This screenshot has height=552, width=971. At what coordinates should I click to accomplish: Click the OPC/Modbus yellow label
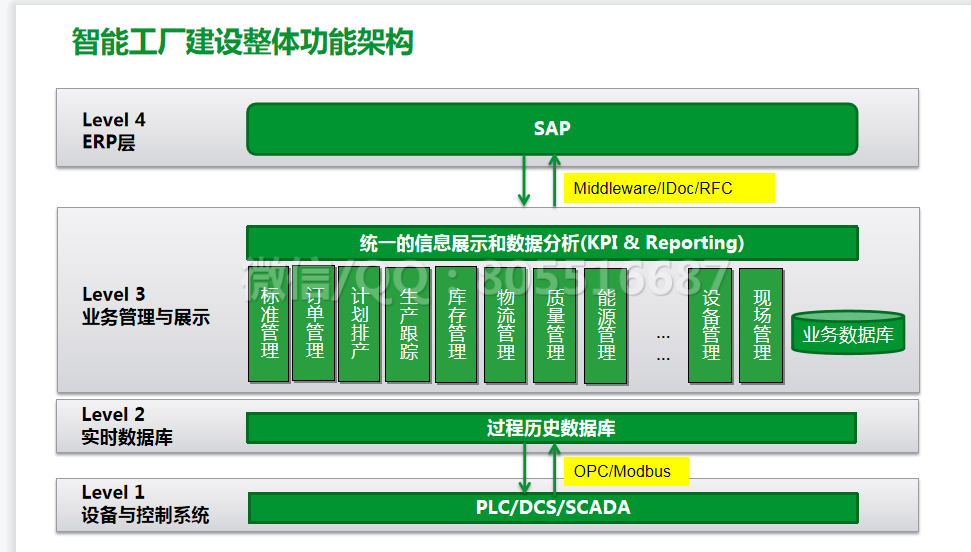pos(626,471)
